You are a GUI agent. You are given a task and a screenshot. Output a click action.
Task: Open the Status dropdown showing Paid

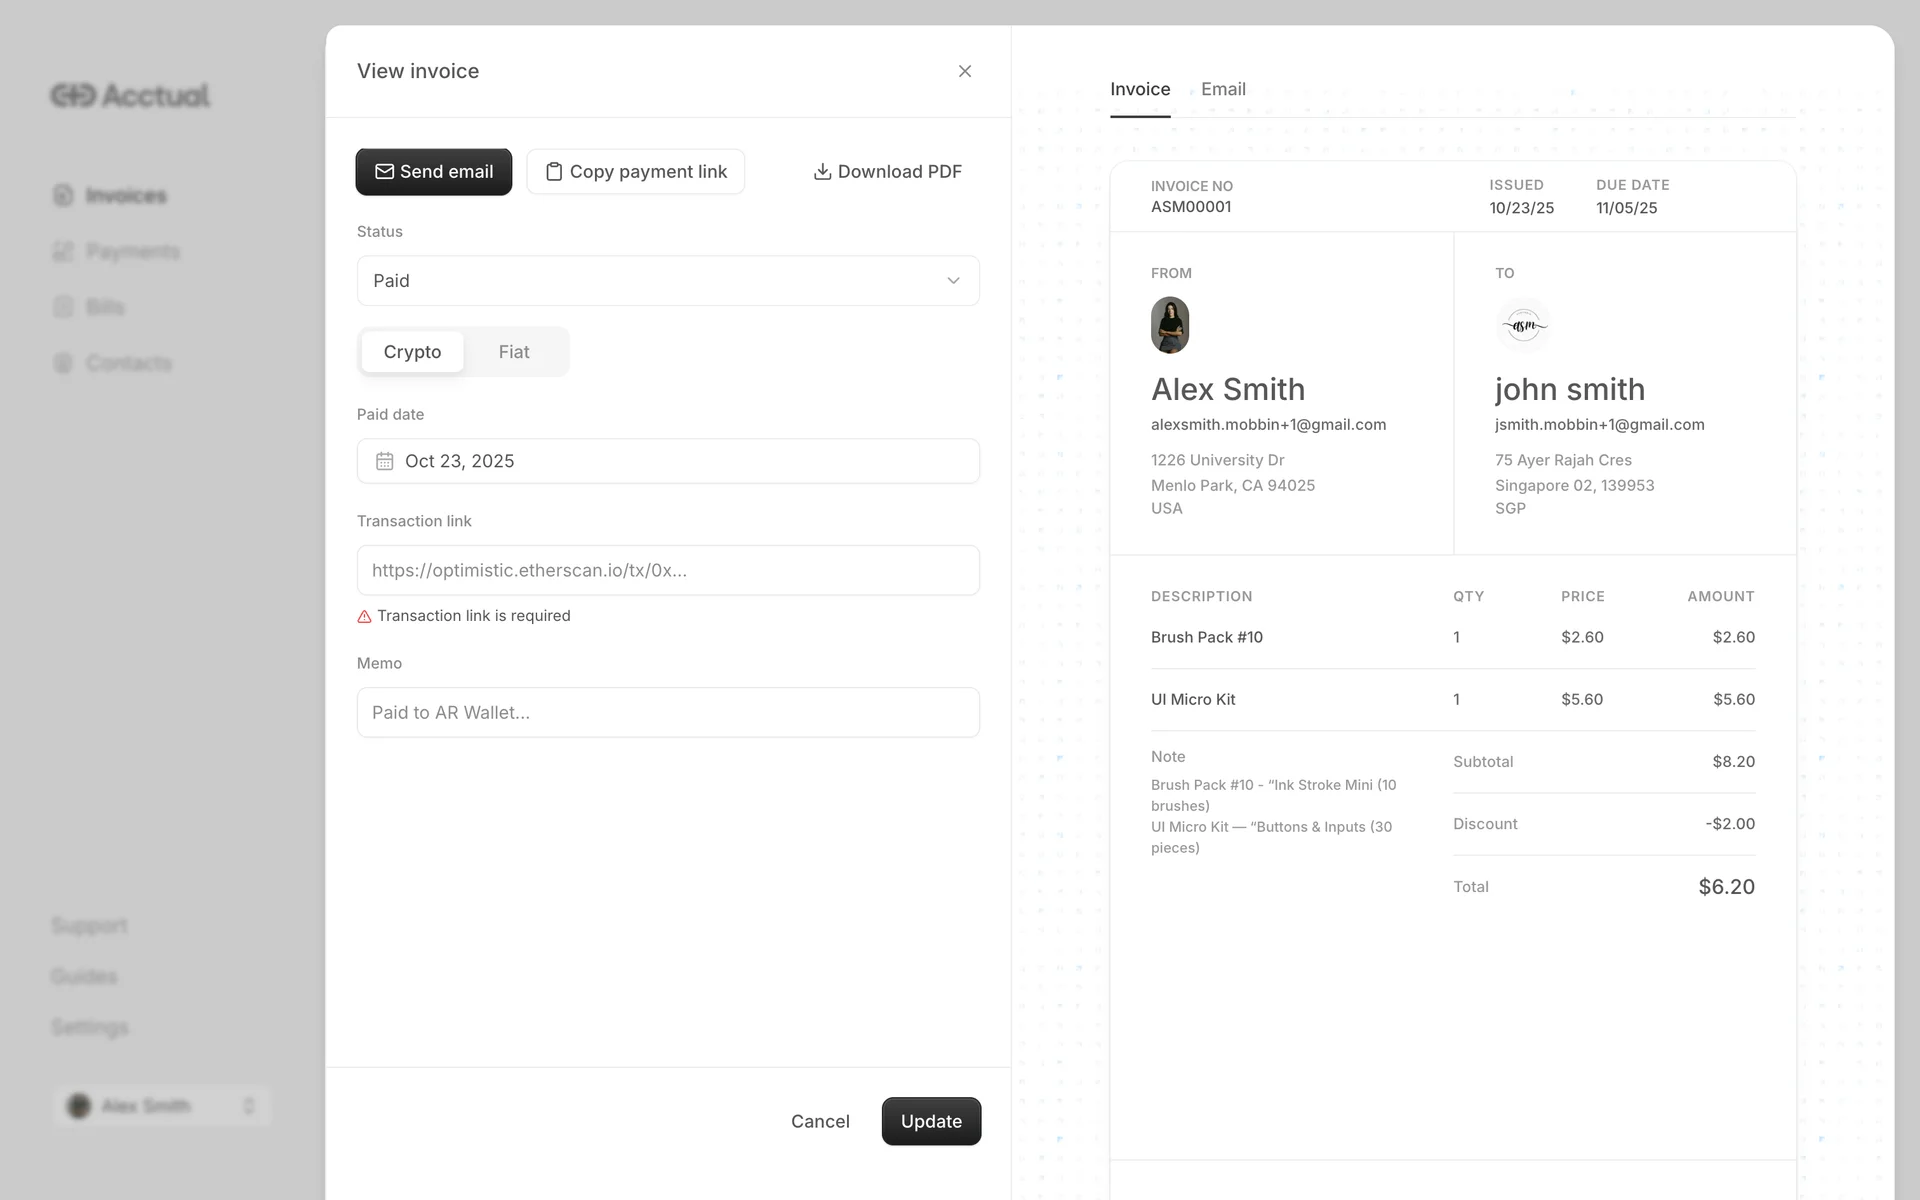click(x=667, y=281)
